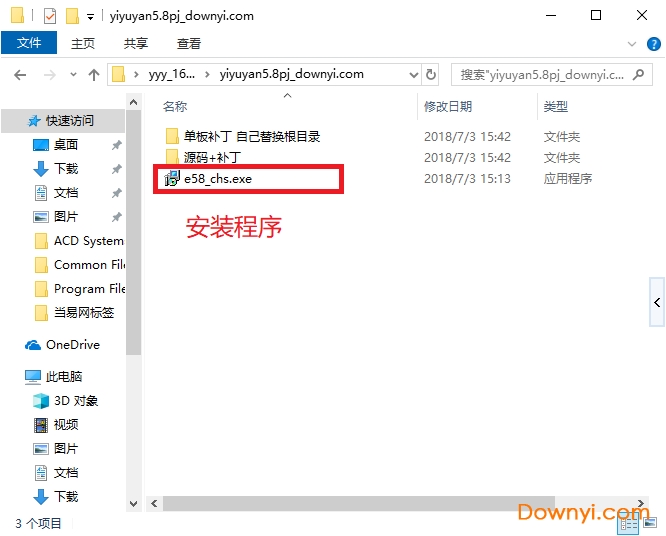Click the OneDrive cloud icon
This screenshot has width=666, height=536.
33,345
